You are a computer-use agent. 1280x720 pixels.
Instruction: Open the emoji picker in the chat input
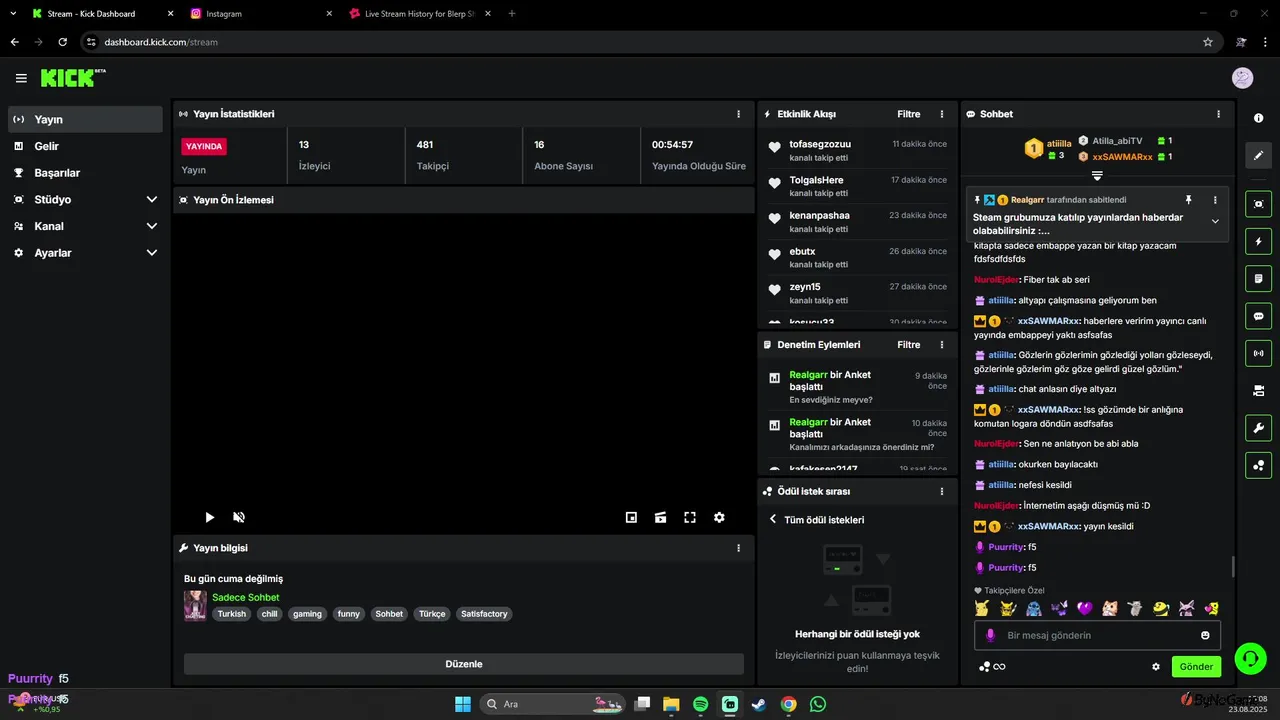[x=1205, y=635]
